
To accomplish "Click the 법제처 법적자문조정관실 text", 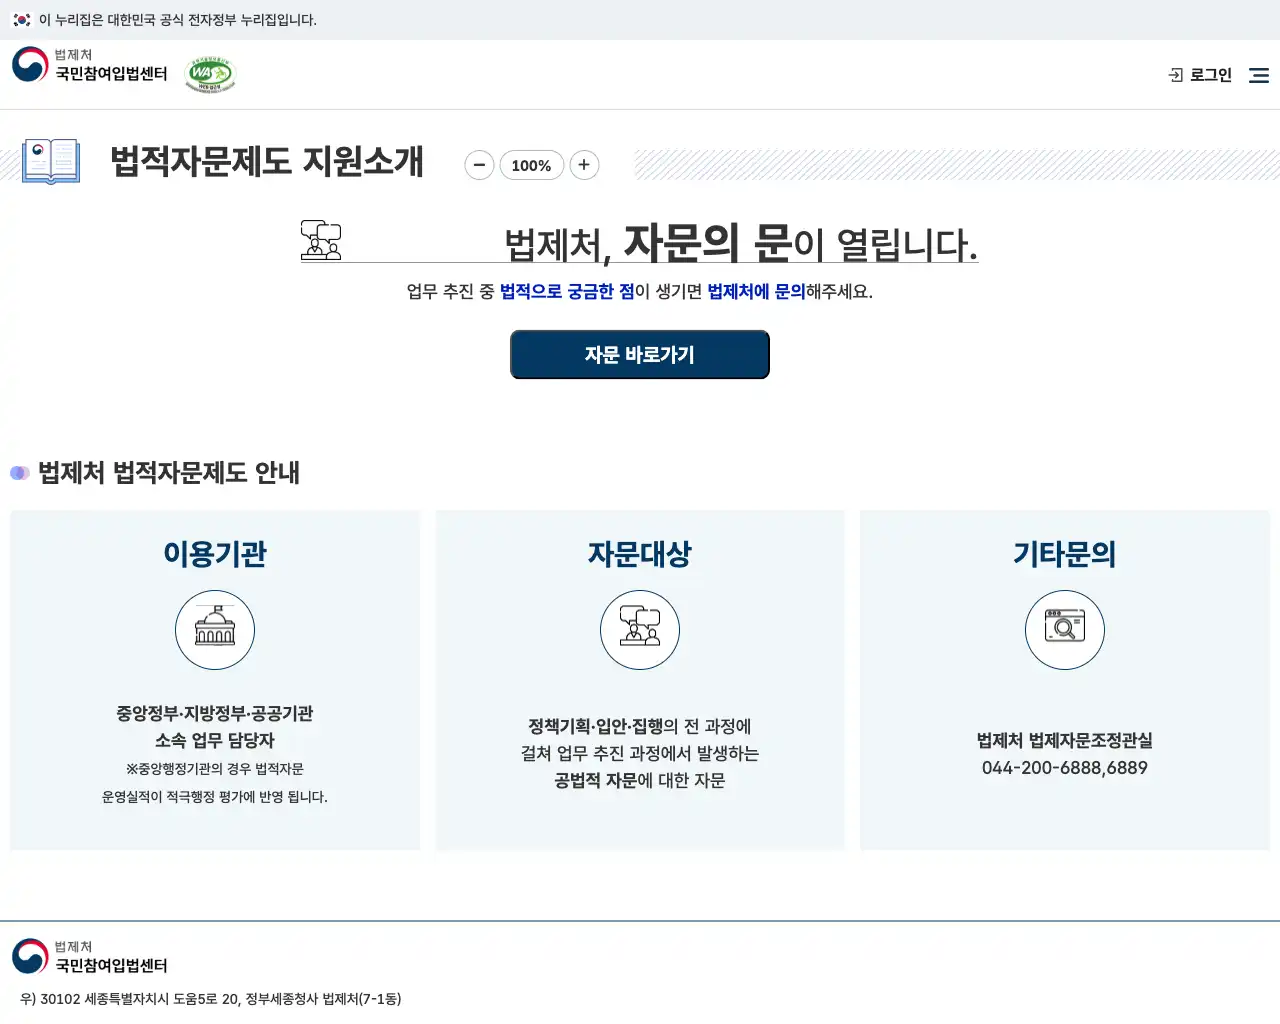I will click(x=1065, y=741).
